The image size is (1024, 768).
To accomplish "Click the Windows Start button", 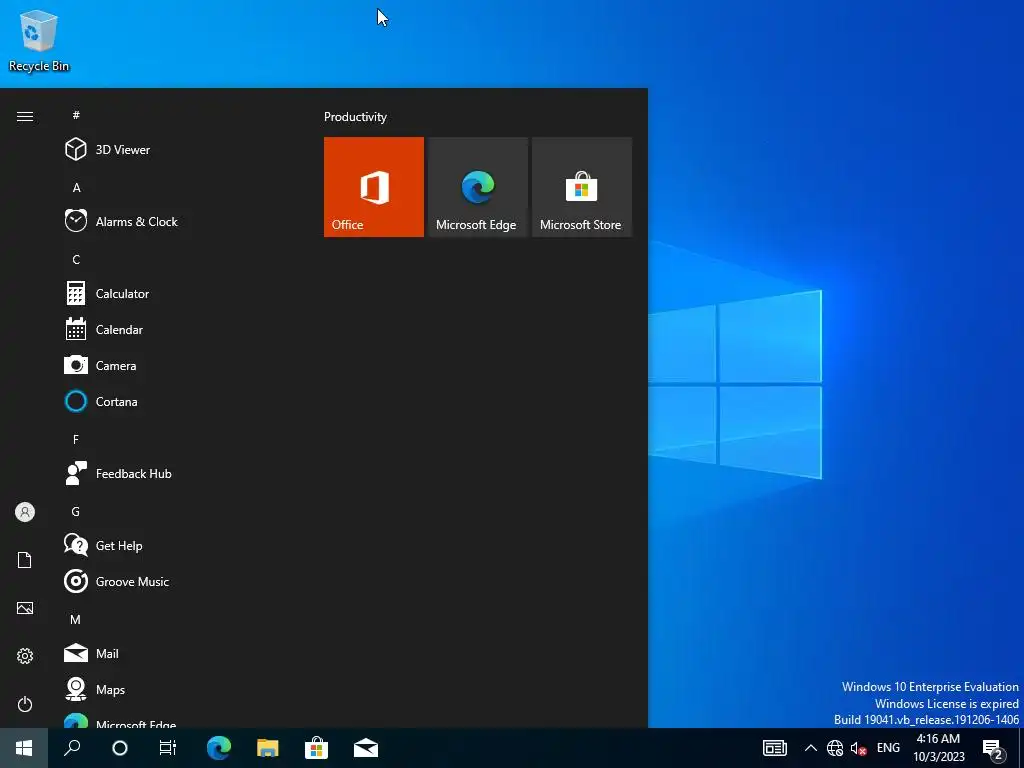I will click(24, 748).
